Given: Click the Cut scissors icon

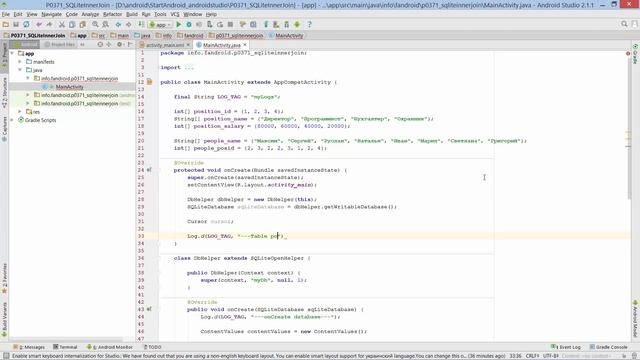Looking at the screenshot, I should coord(62,24).
